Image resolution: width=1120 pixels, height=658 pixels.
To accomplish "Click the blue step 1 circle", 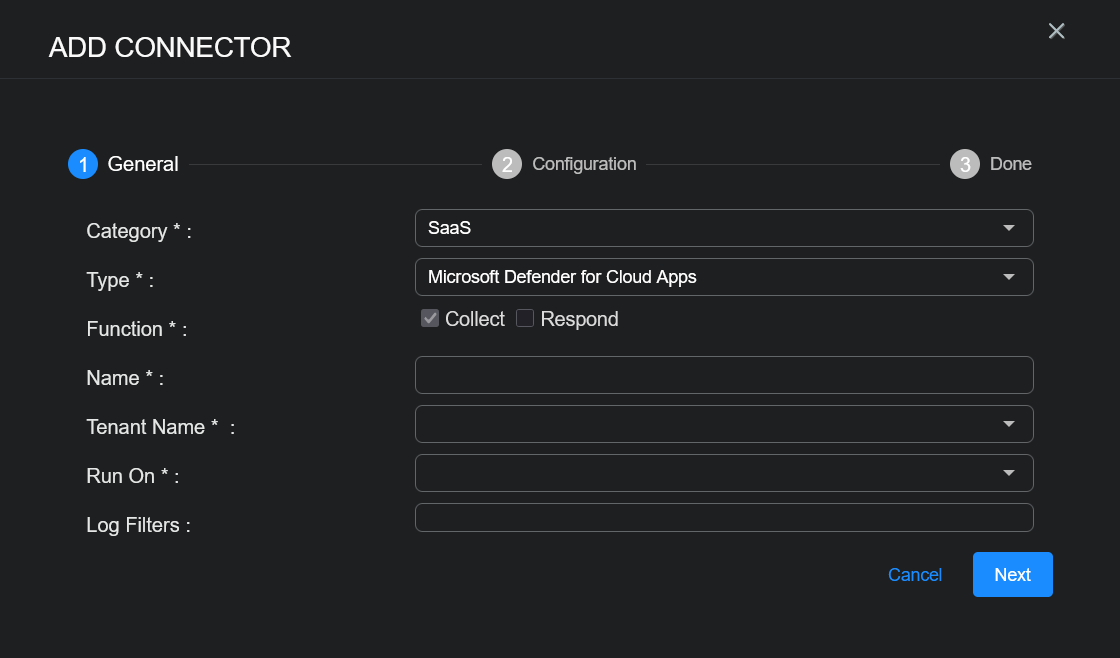I will pos(83,164).
